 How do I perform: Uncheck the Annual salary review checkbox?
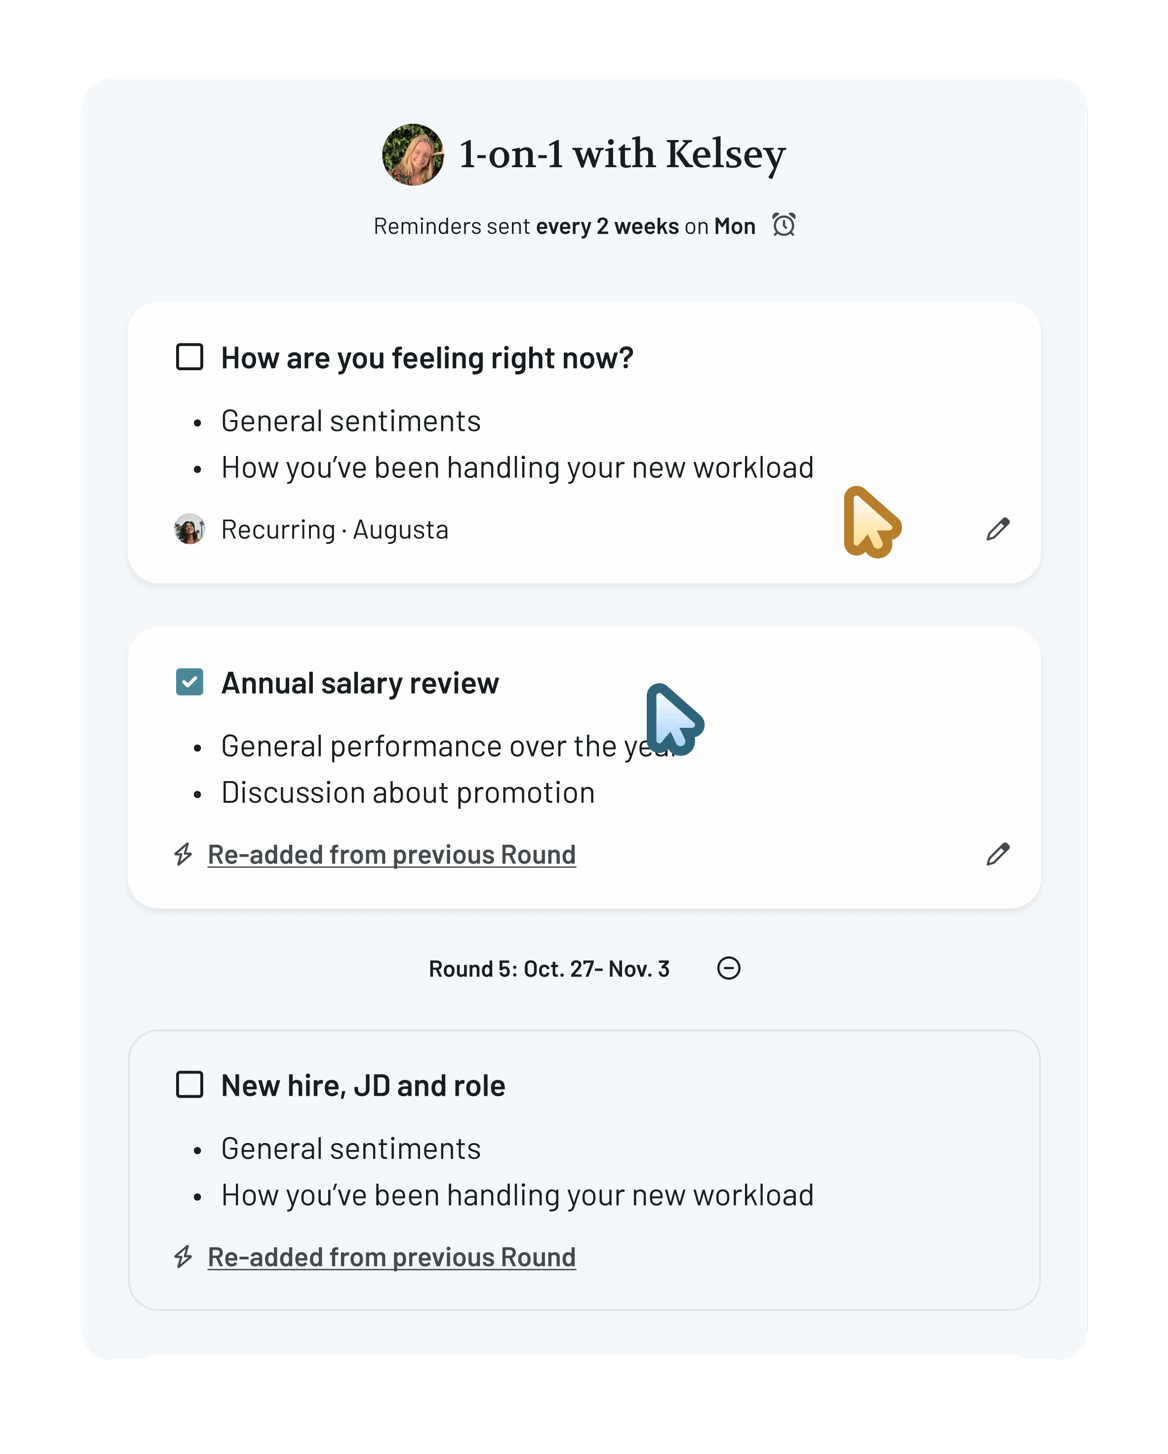click(x=189, y=681)
